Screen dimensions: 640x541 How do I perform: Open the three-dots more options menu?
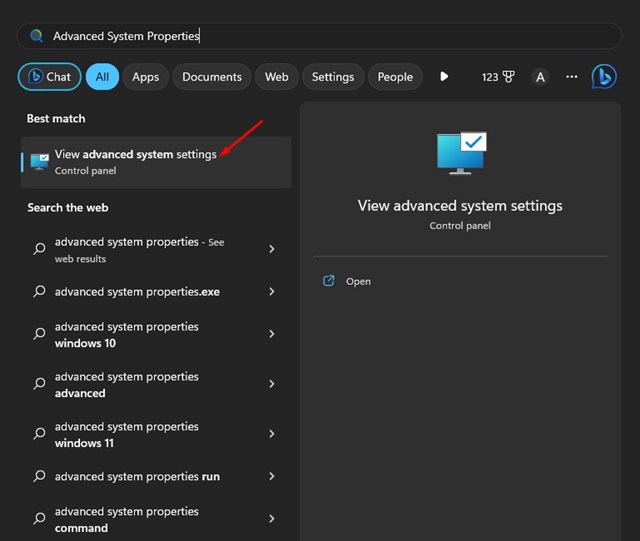coord(572,77)
